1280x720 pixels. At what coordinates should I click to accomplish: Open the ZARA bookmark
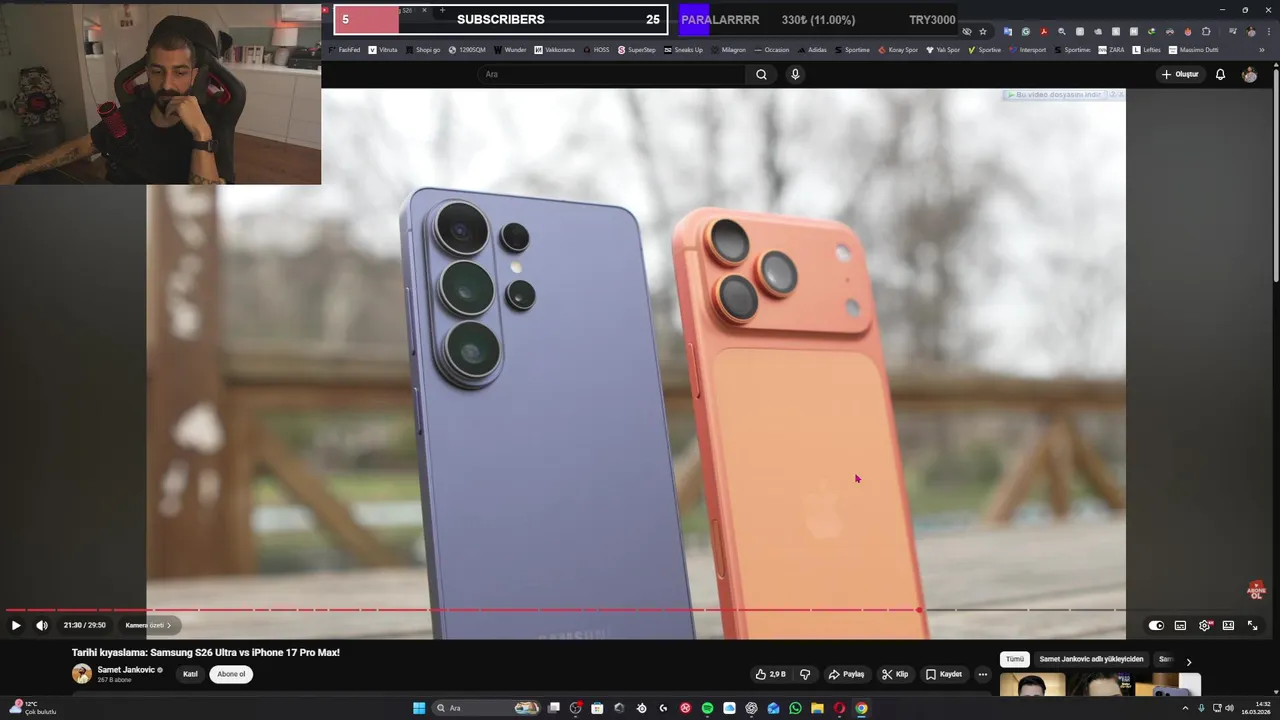point(1111,49)
